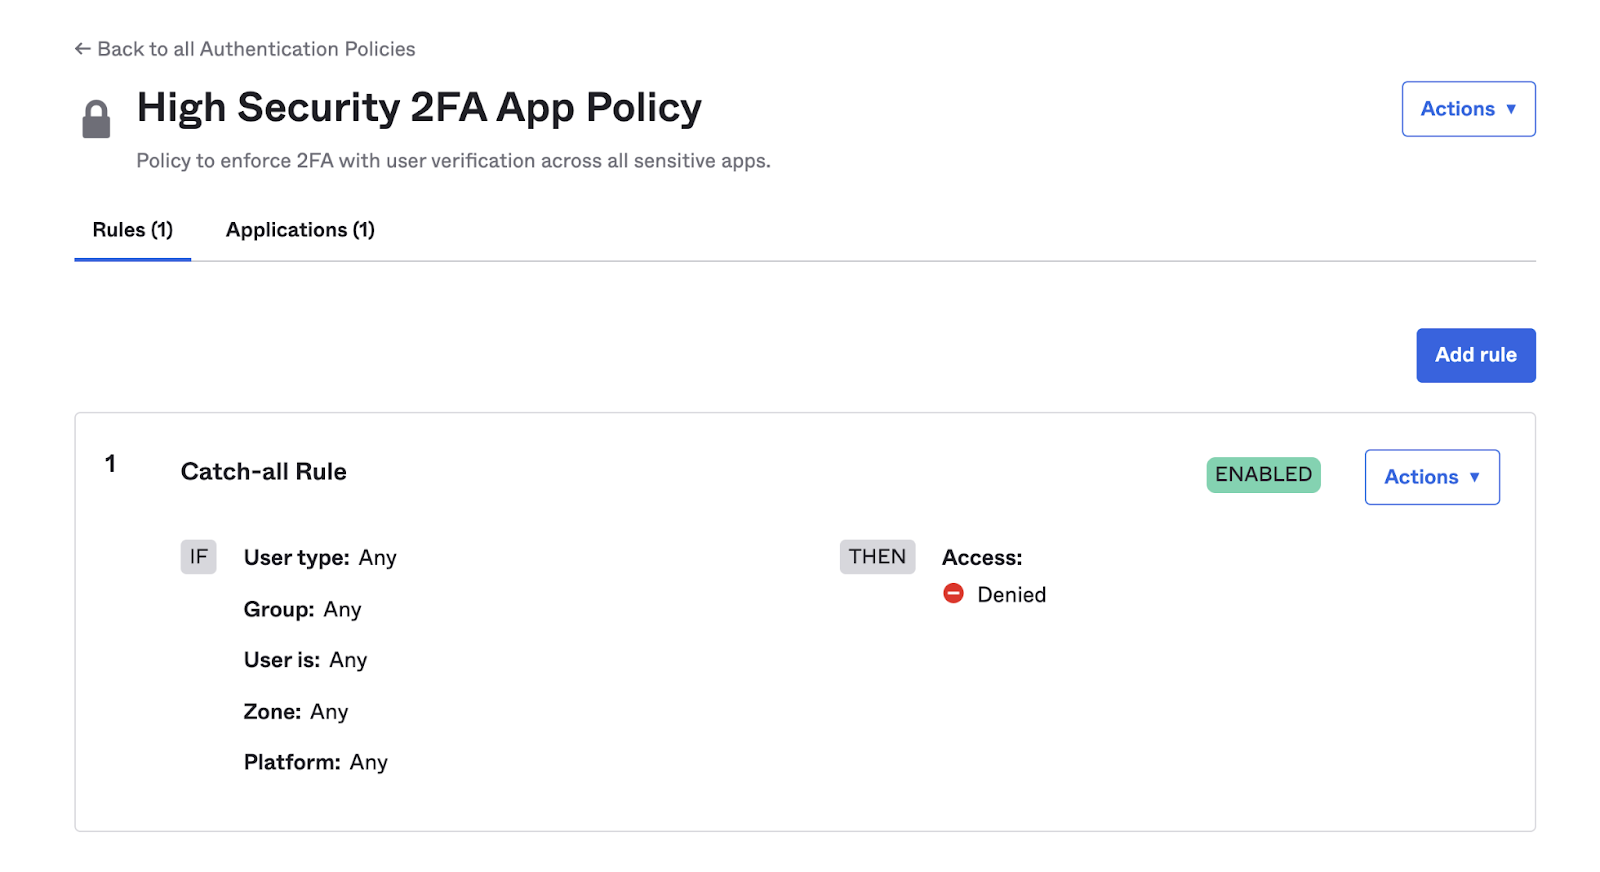Screen dimensions: 1600x872
Task: Click the Platform: Any condition
Action: (x=315, y=763)
